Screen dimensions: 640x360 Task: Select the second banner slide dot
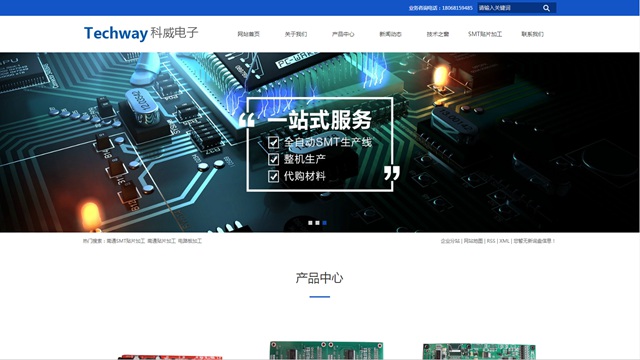point(317,223)
